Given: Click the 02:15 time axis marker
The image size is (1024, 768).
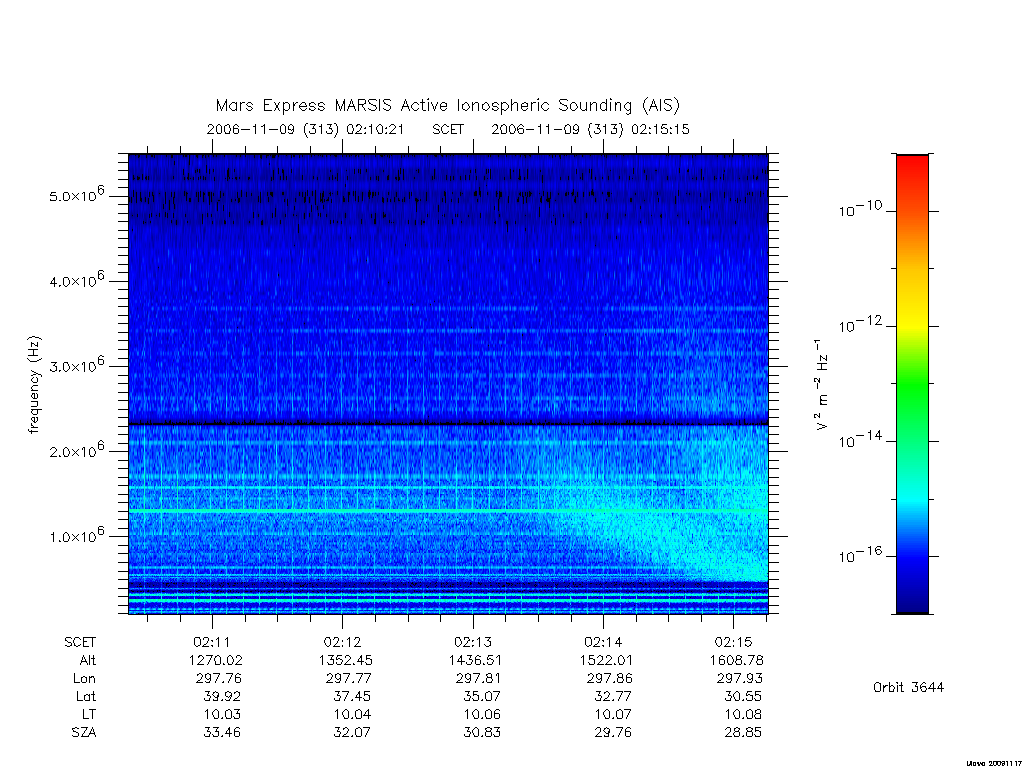Looking at the screenshot, I should tap(733, 642).
